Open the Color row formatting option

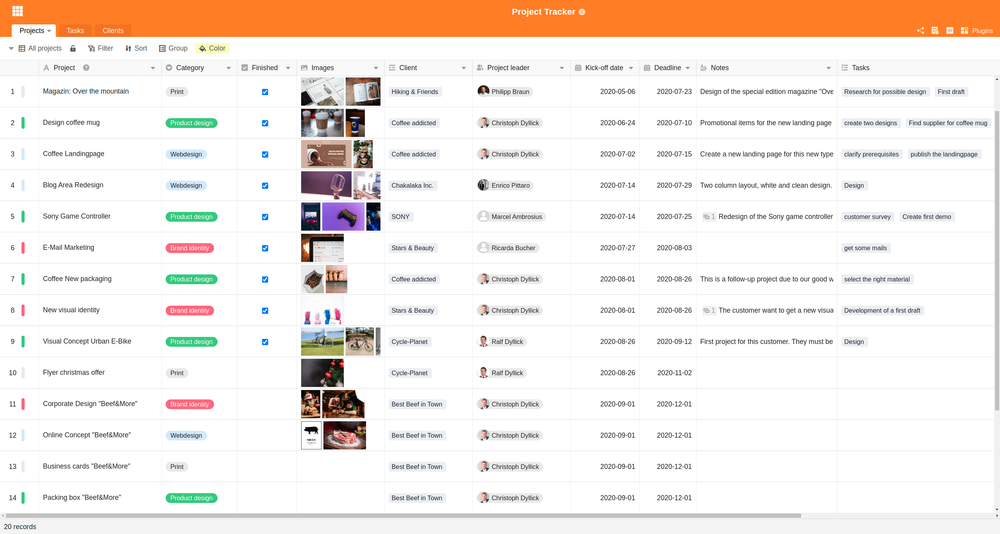tap(212, 48)
